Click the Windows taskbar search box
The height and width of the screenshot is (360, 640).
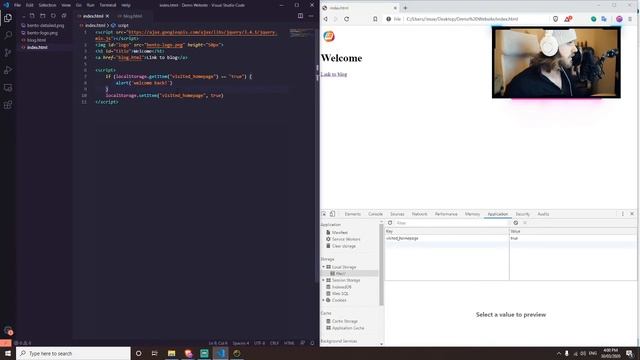tap(73, 353)
